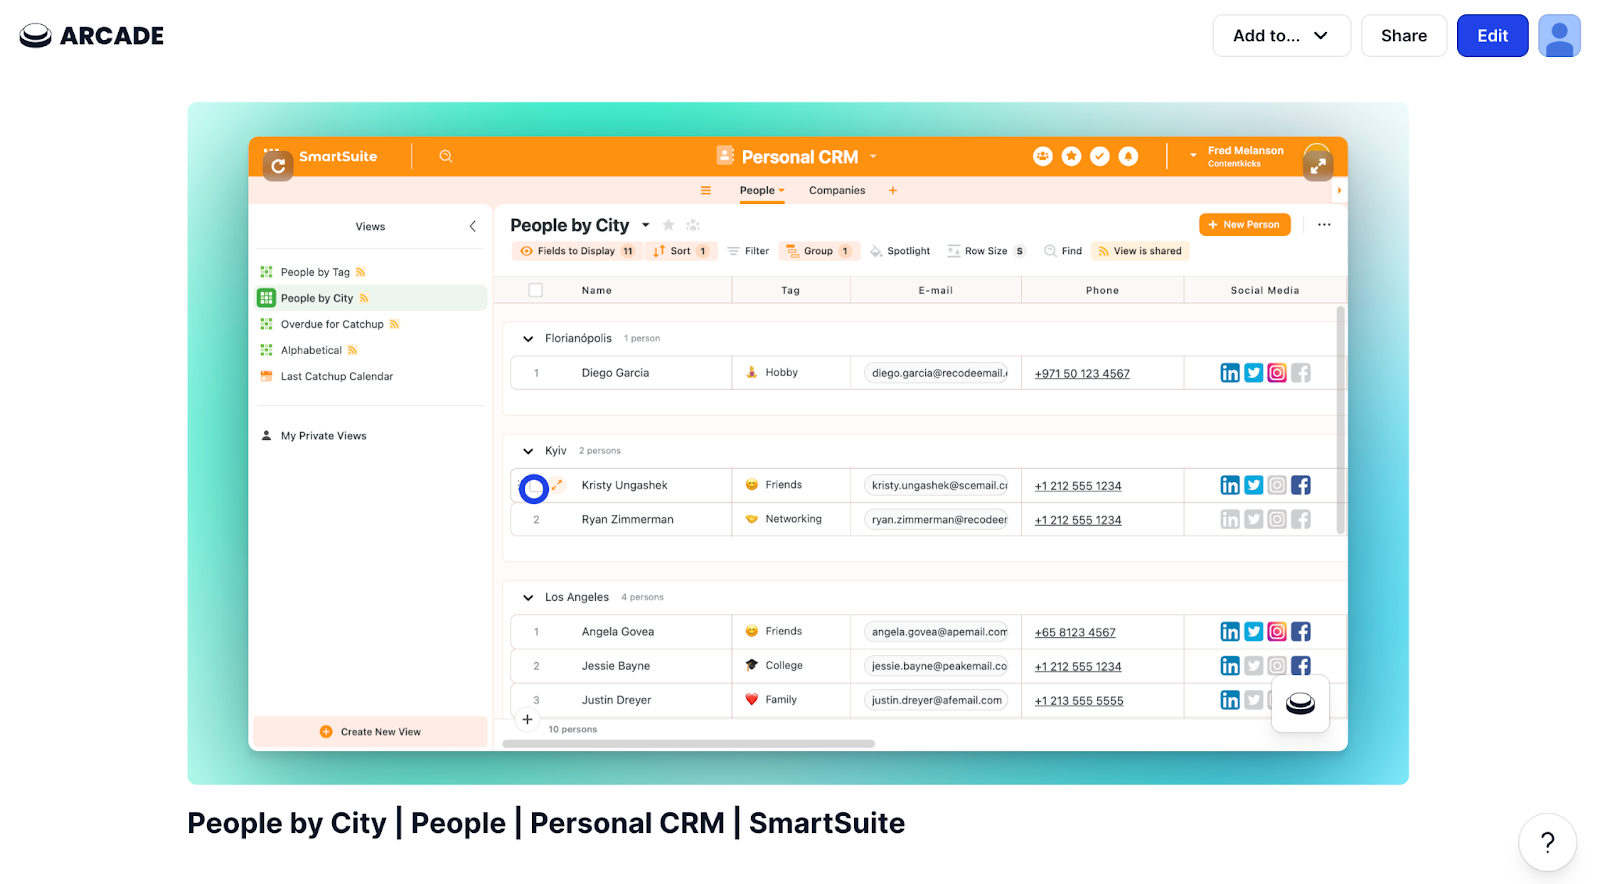
Task: Click Diego Garcia's phone number link
Action: (x=1082, y=374)
